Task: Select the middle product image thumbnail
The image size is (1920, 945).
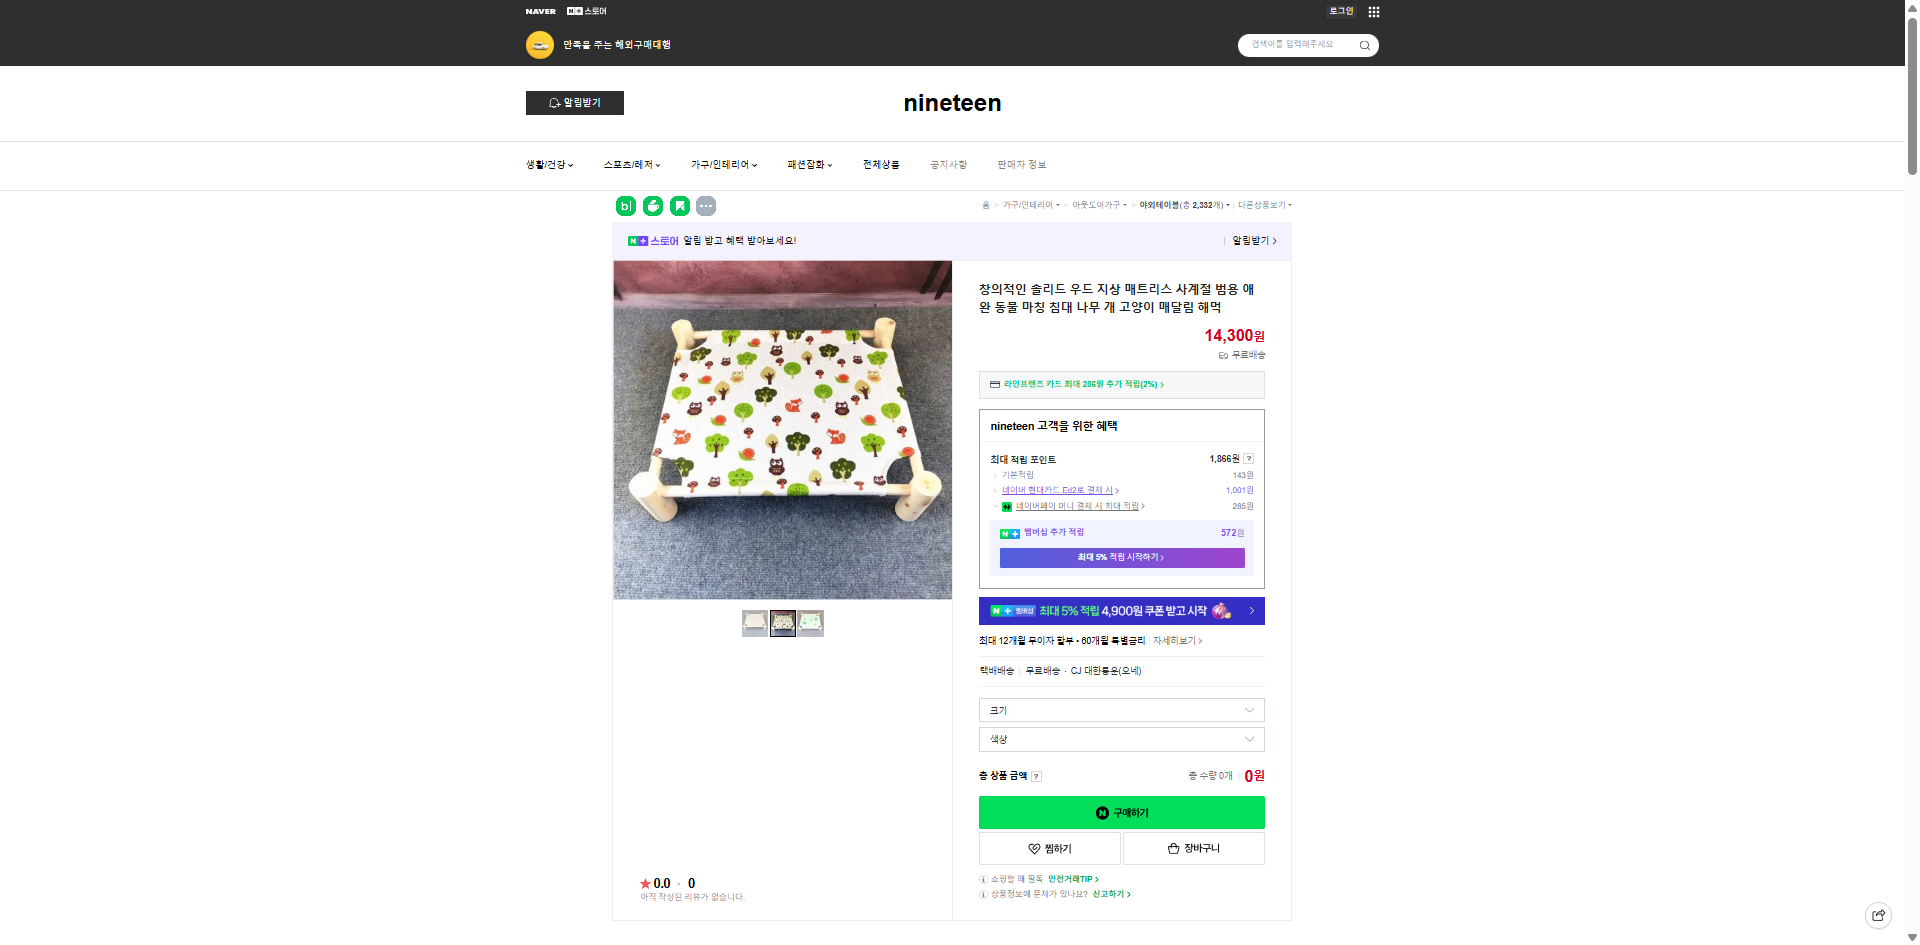Action: [782, 623]
